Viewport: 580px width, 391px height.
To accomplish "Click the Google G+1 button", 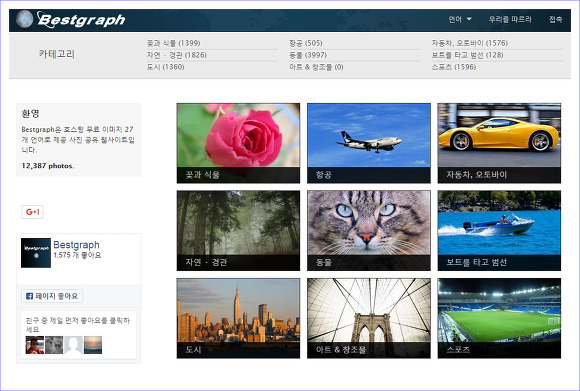I will [33, 212].
